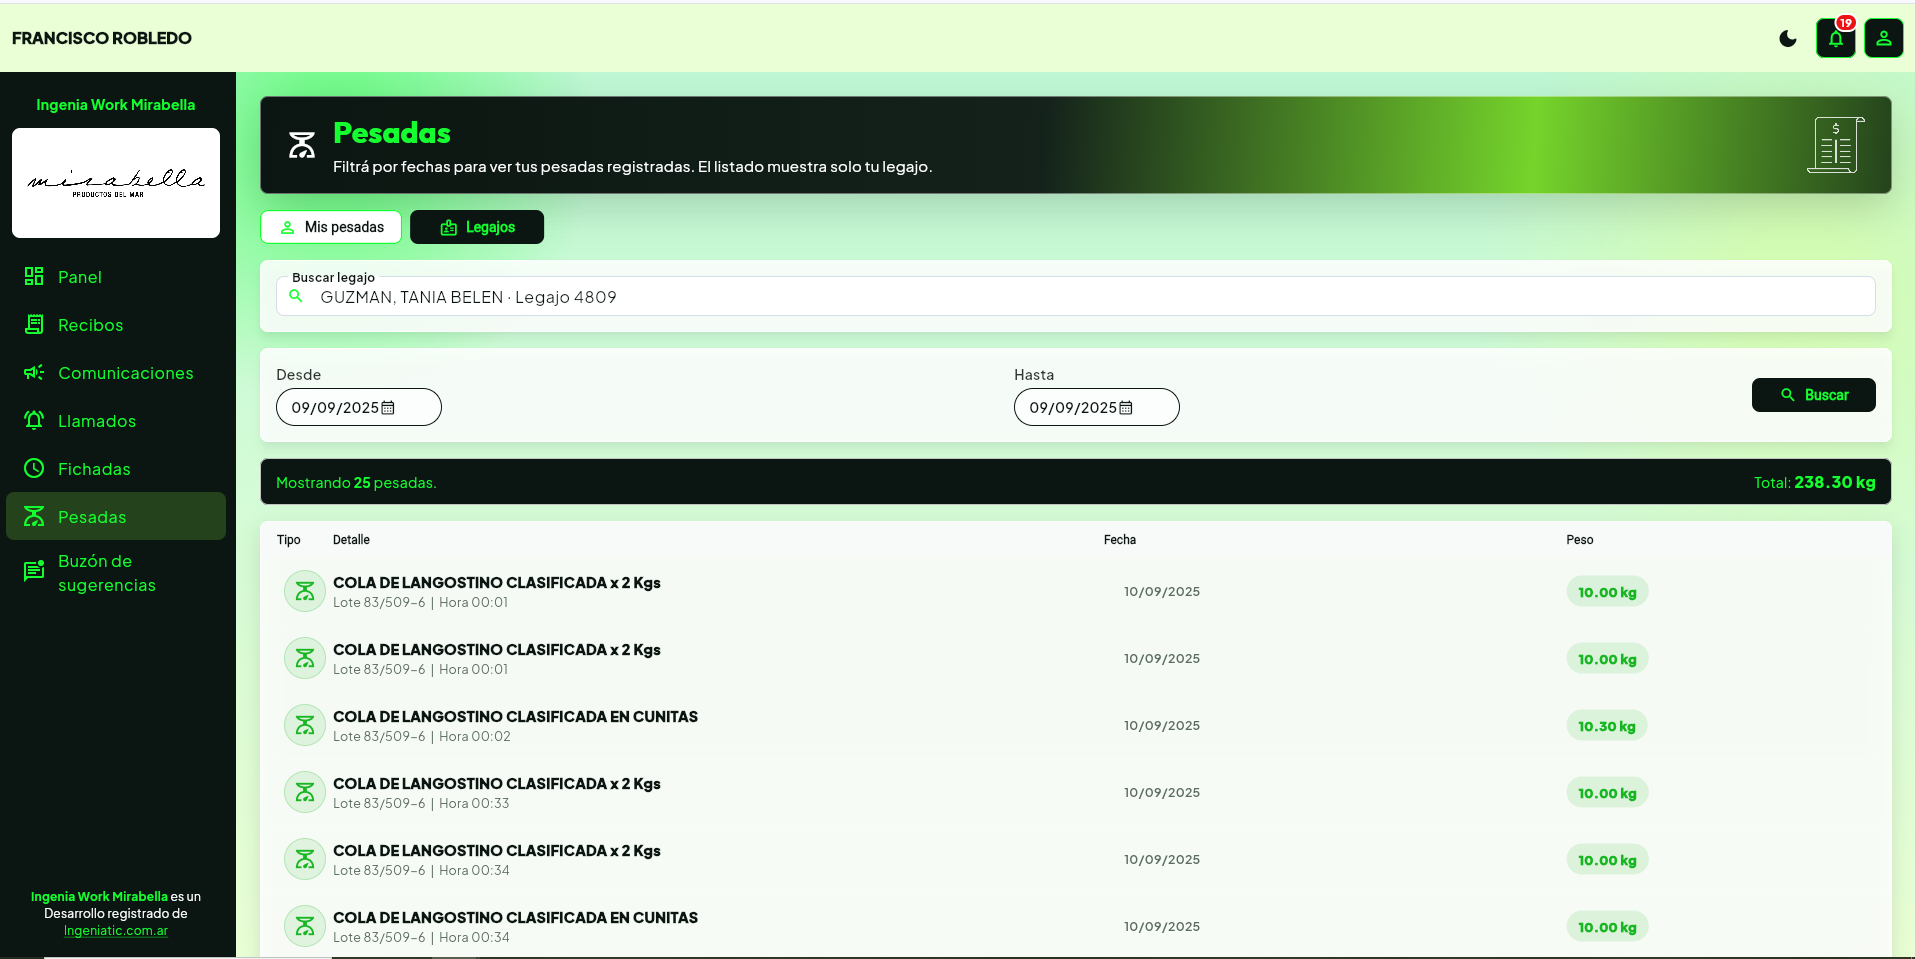Open the Hasta date calendar picker icon
Viewport: 1915px width, 959px height.
1126,407
